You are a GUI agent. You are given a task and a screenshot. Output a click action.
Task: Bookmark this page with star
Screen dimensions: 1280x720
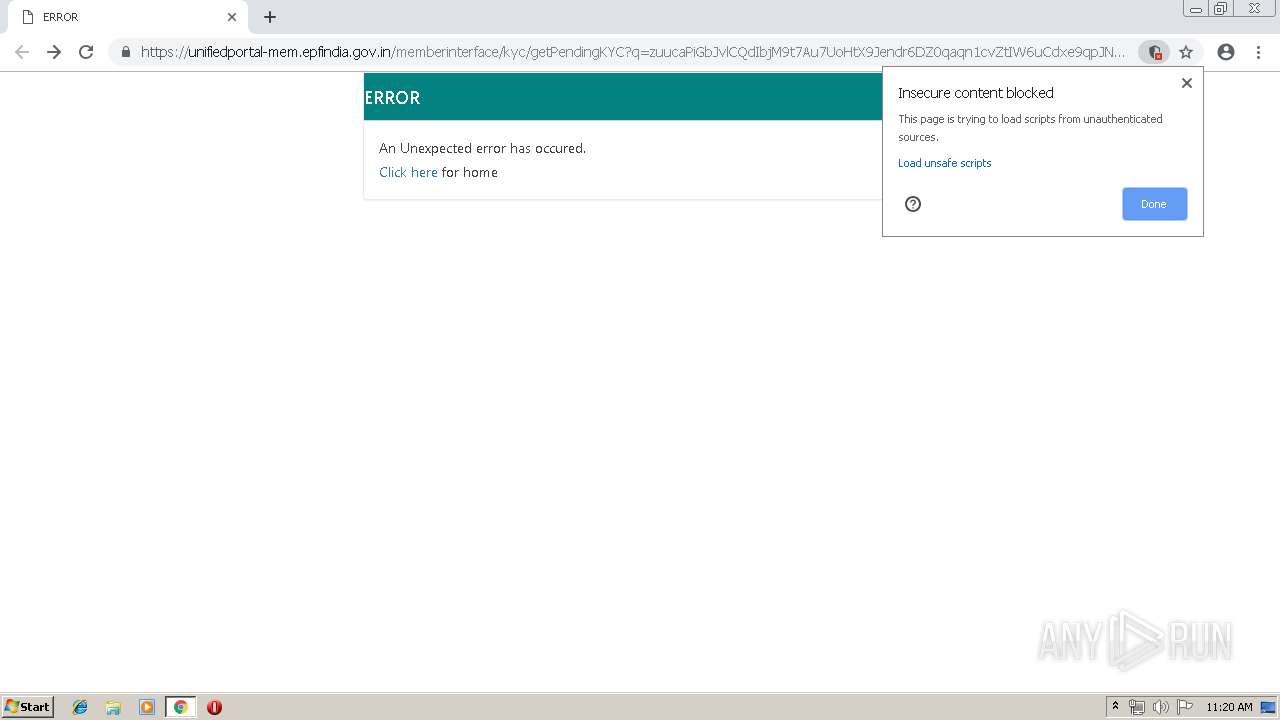coord(1186,52)
